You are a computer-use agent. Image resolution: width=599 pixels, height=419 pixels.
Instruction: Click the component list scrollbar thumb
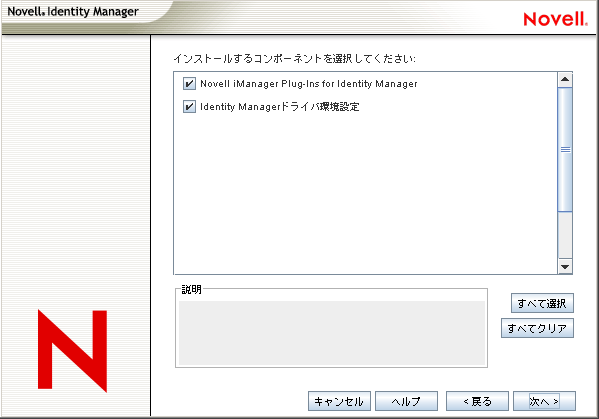565,149
